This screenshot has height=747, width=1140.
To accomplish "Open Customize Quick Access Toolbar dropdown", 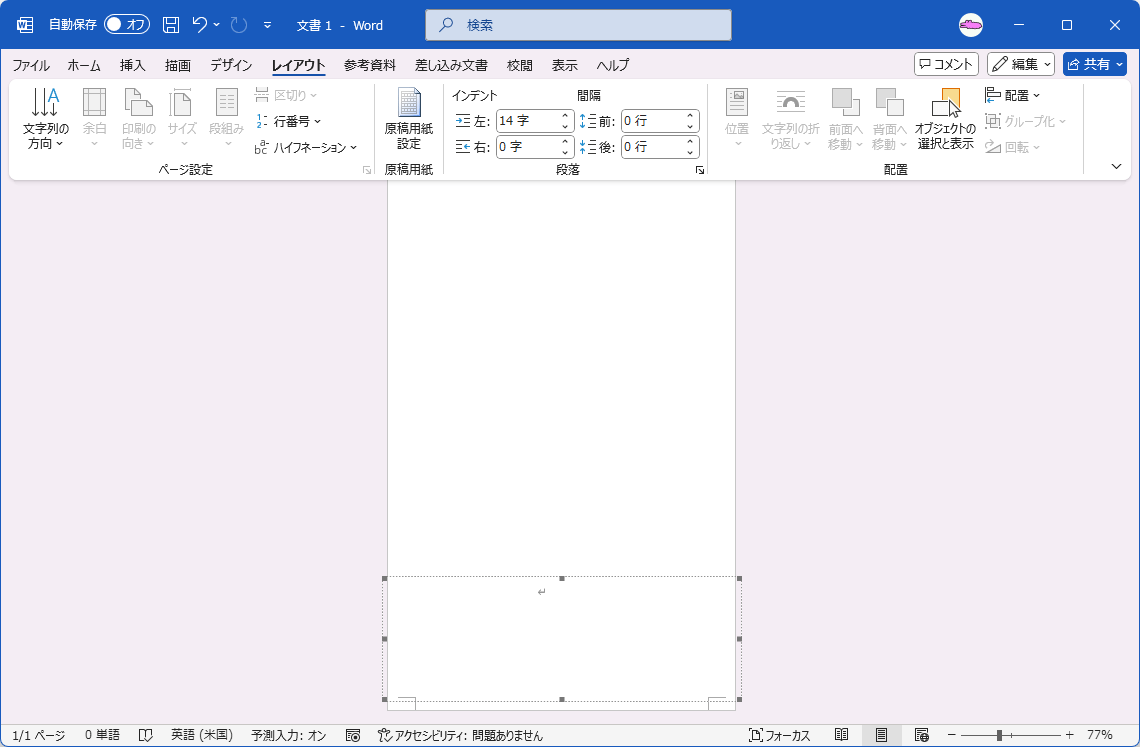I will [x=267, y=25].
